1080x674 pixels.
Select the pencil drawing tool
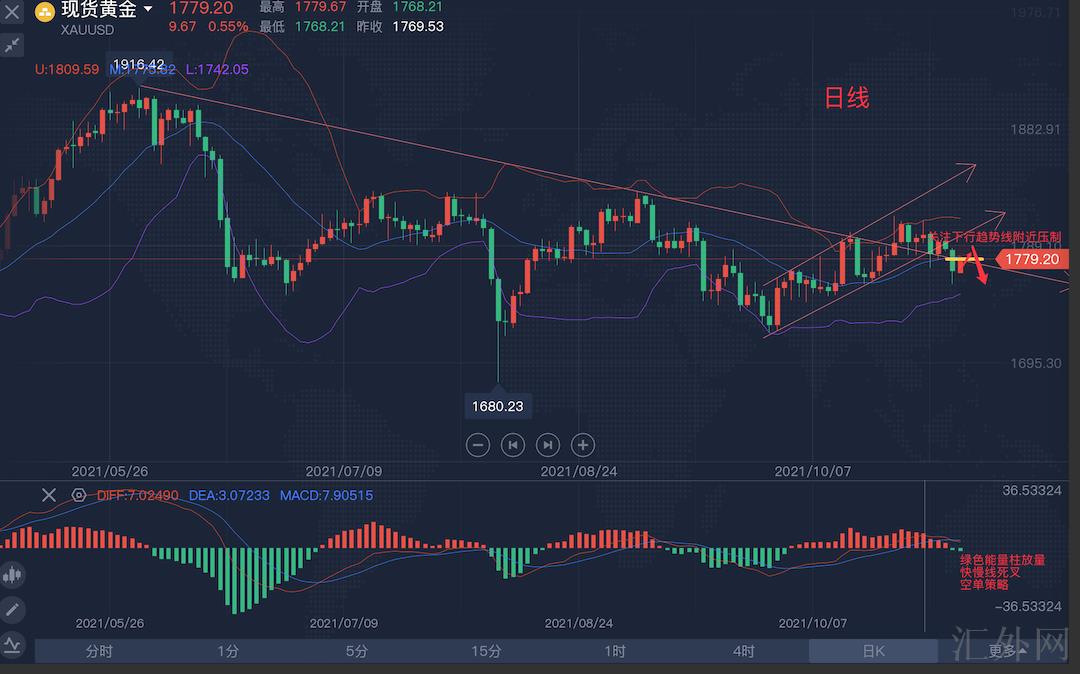[13, 609]
